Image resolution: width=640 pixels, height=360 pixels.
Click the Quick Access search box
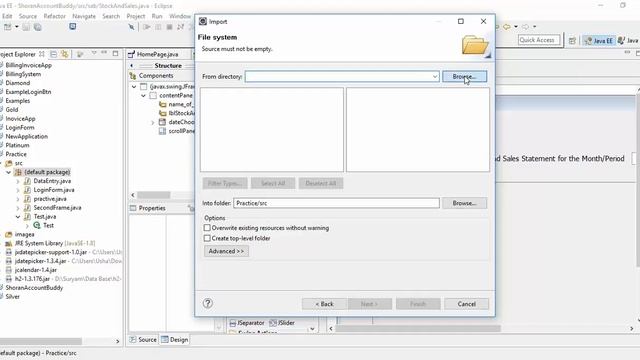click(x=538, y=40)
